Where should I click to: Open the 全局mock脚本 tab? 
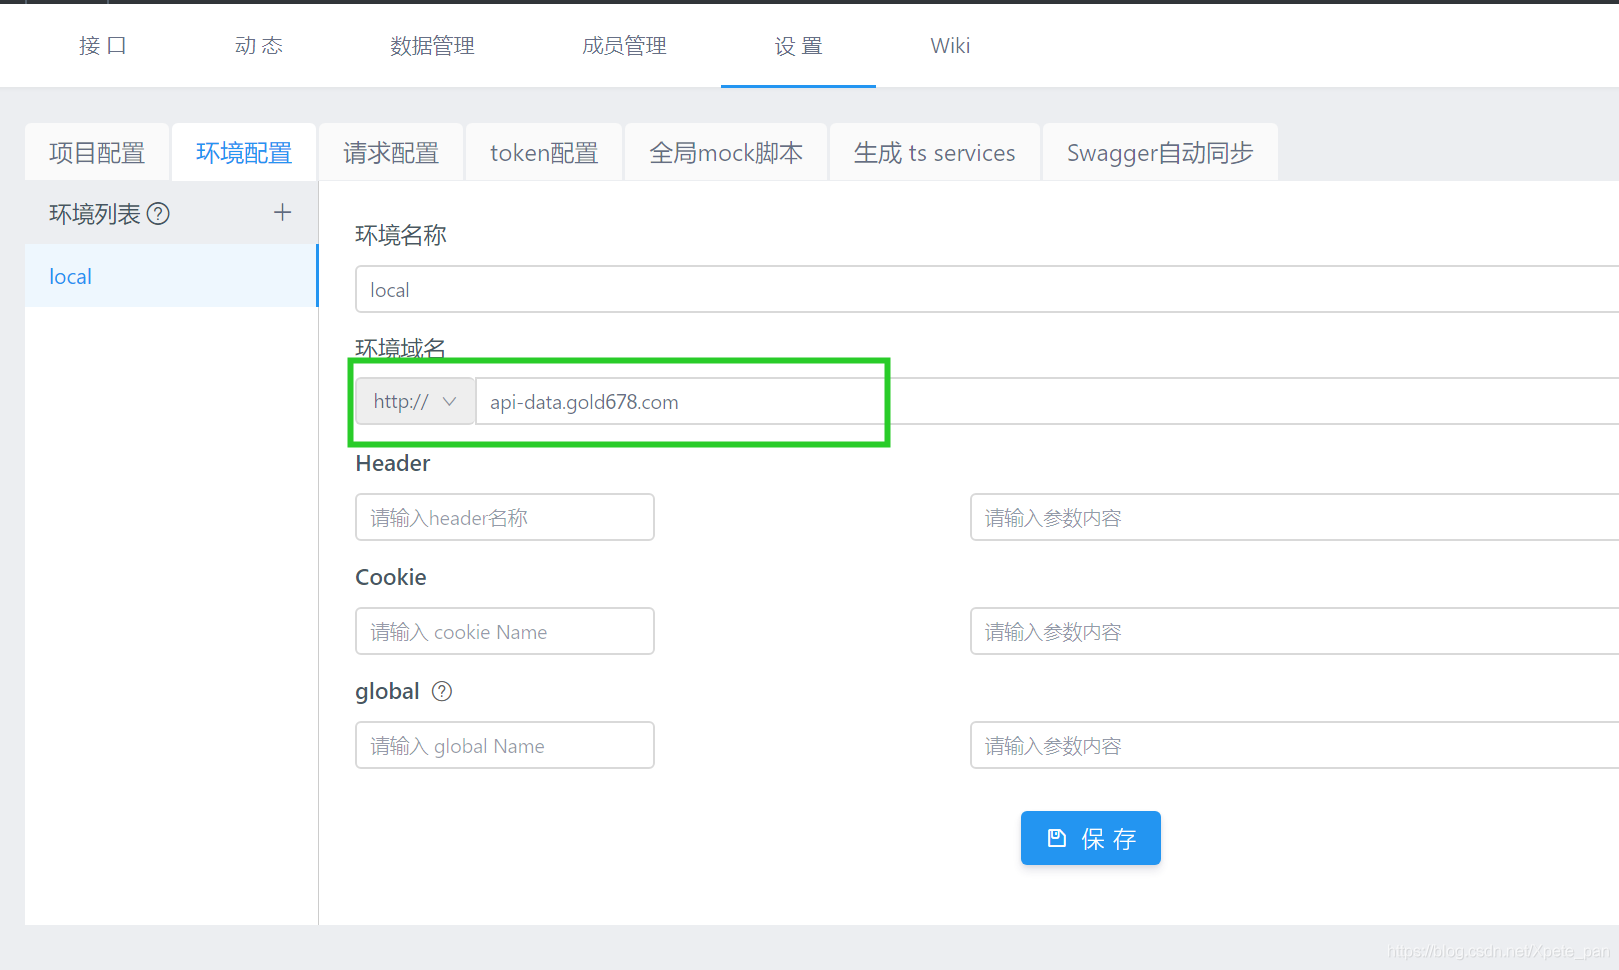(x=726, y=152)
